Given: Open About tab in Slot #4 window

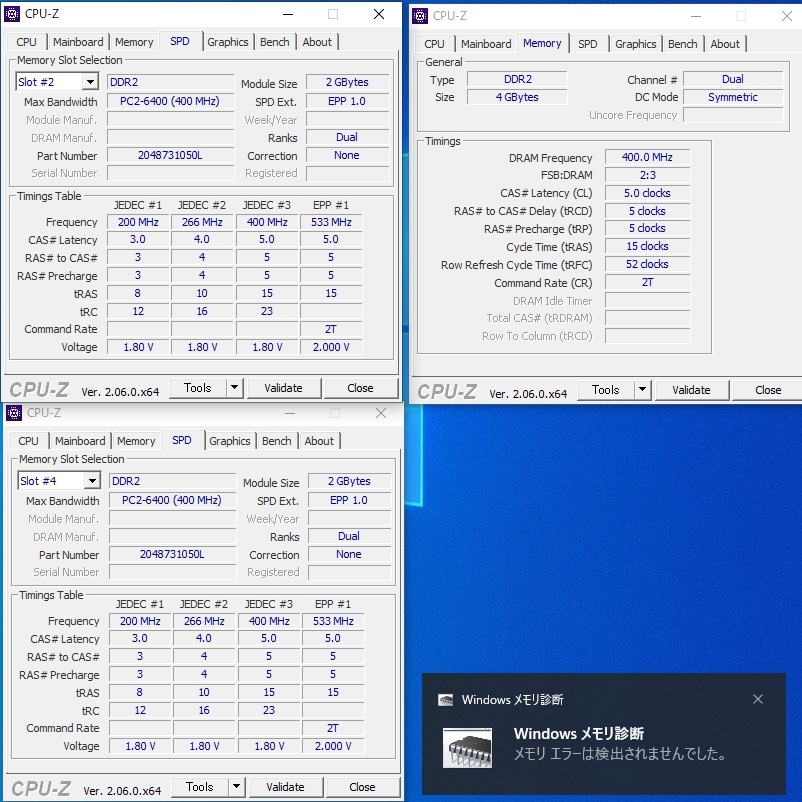Looking at the screenshot, I should pos(319,441).
